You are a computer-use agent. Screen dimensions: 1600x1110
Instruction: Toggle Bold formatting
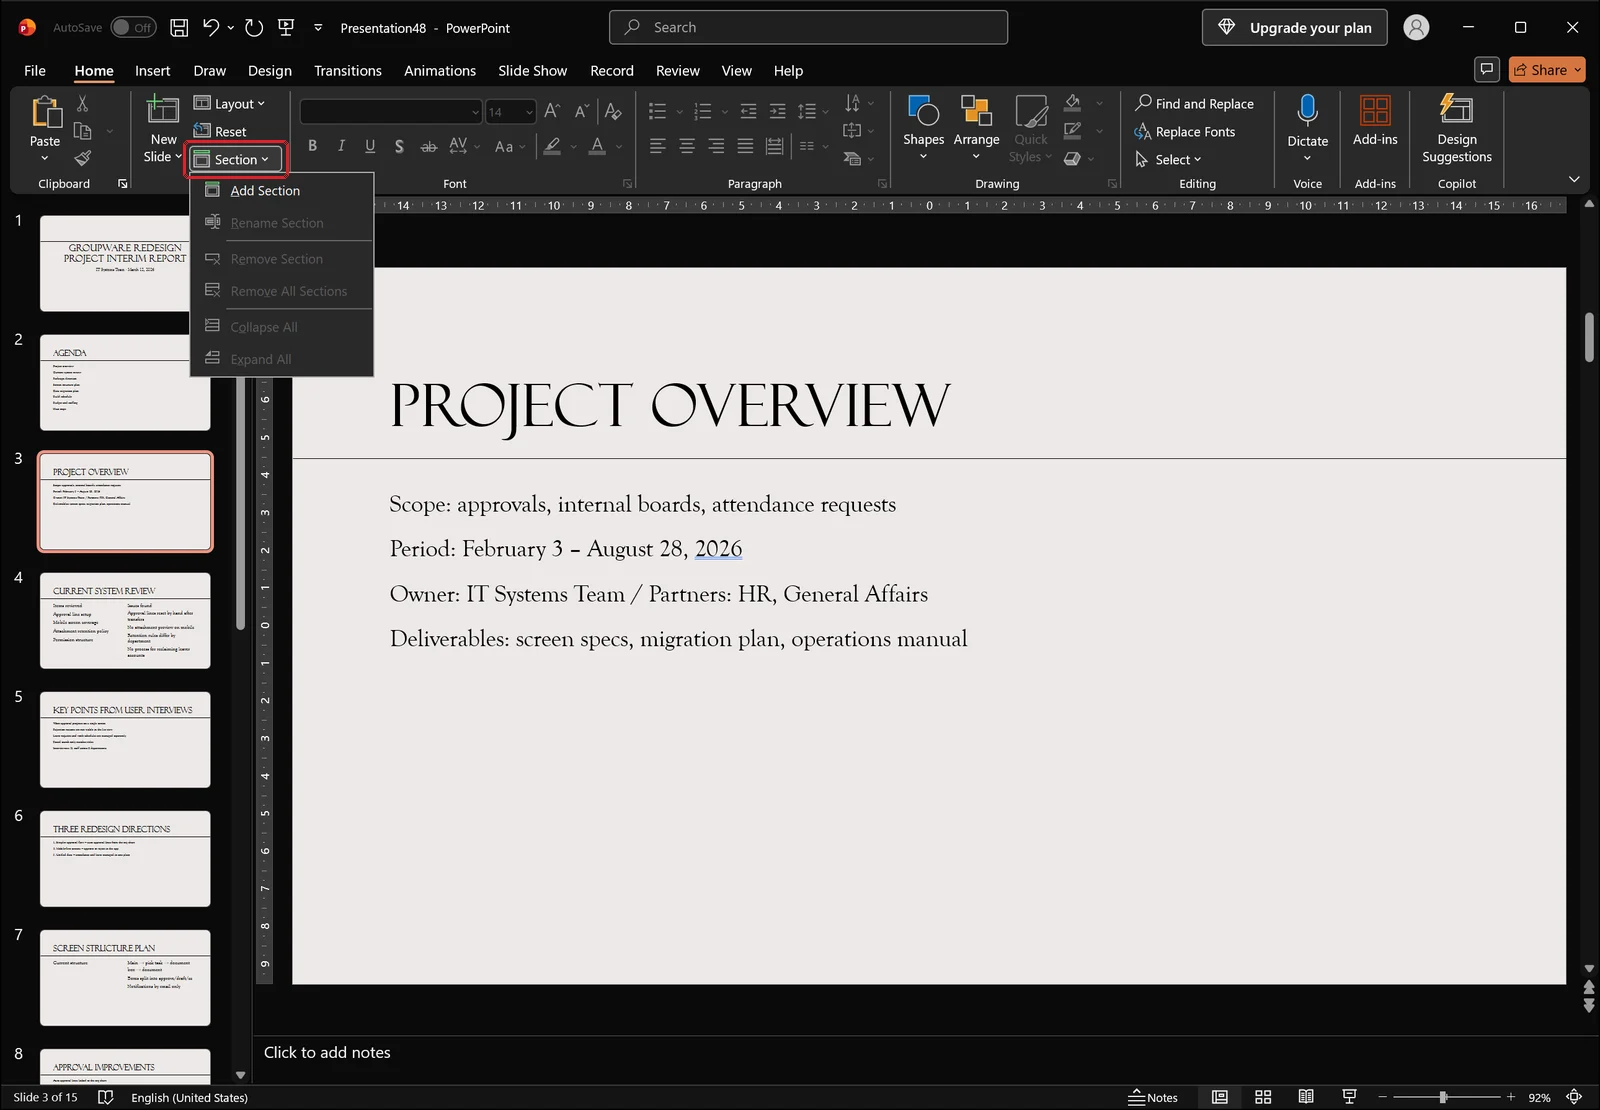[312, 146]
